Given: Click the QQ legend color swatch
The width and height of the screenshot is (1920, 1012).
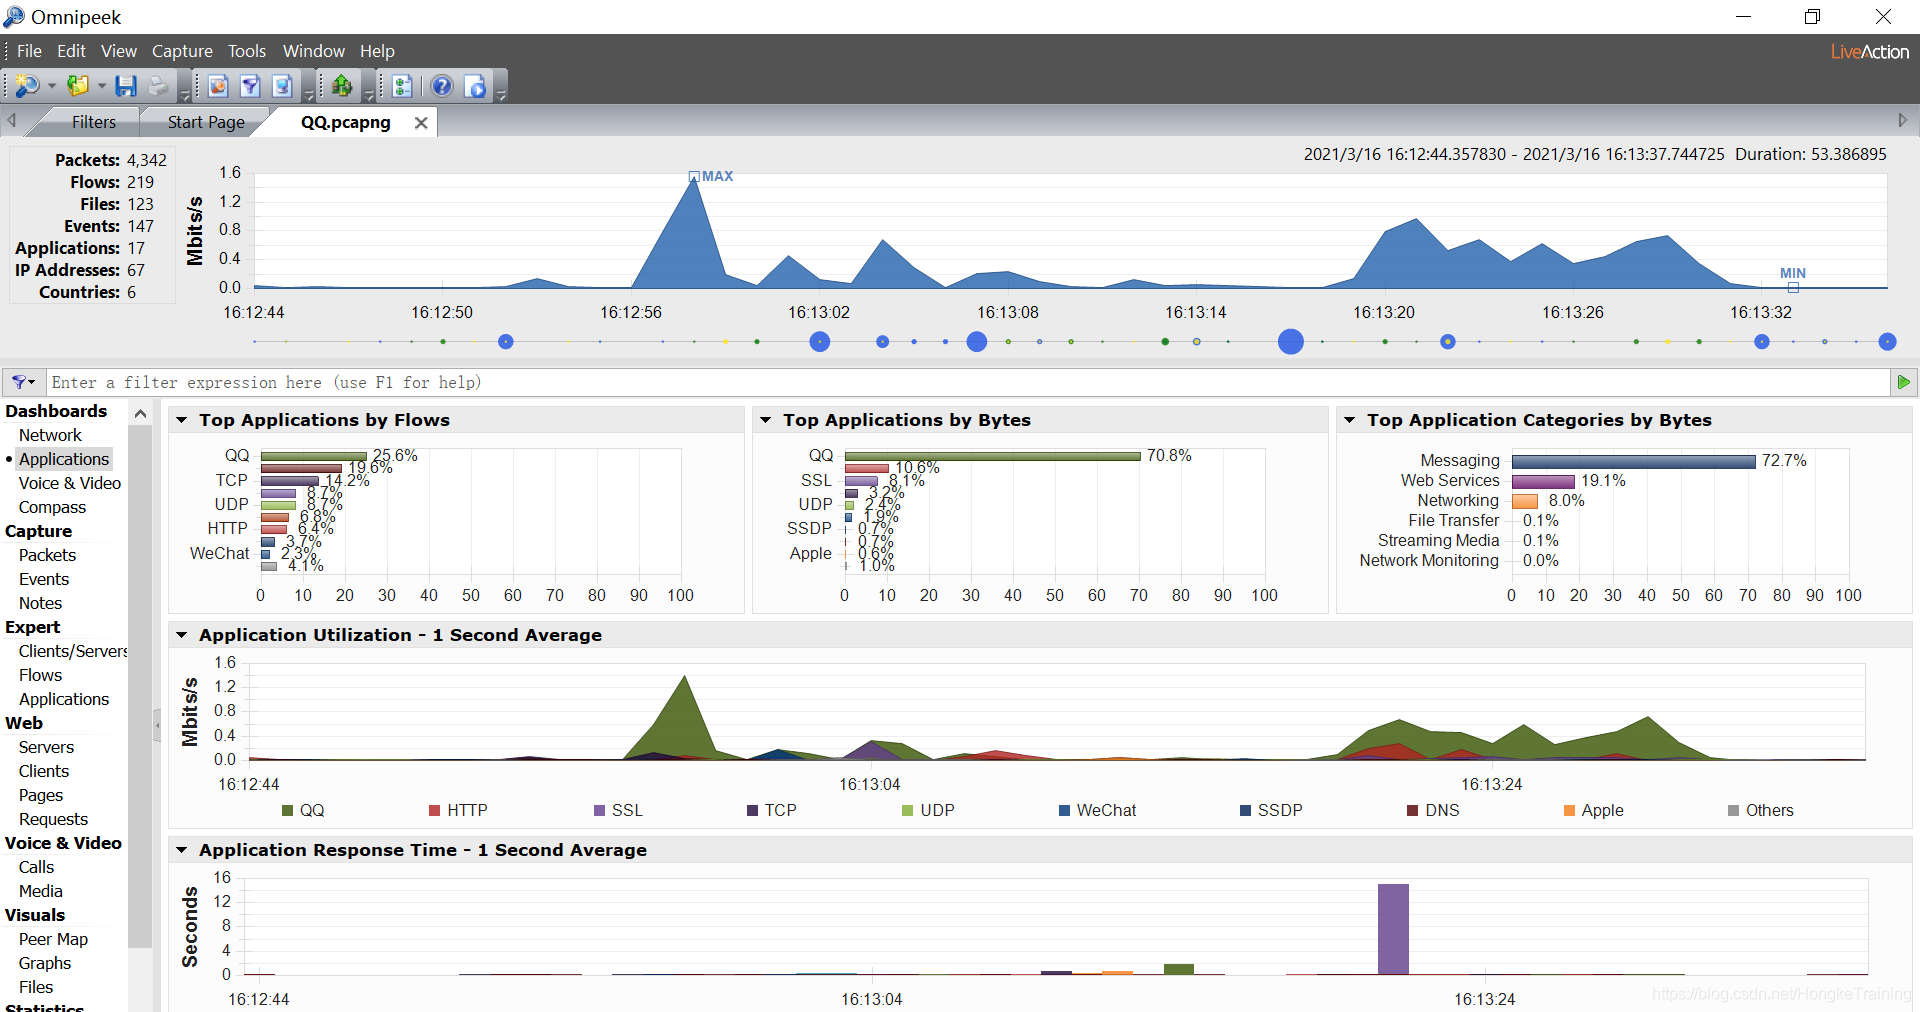Looking at the screenshot, I should pos(288,811).
